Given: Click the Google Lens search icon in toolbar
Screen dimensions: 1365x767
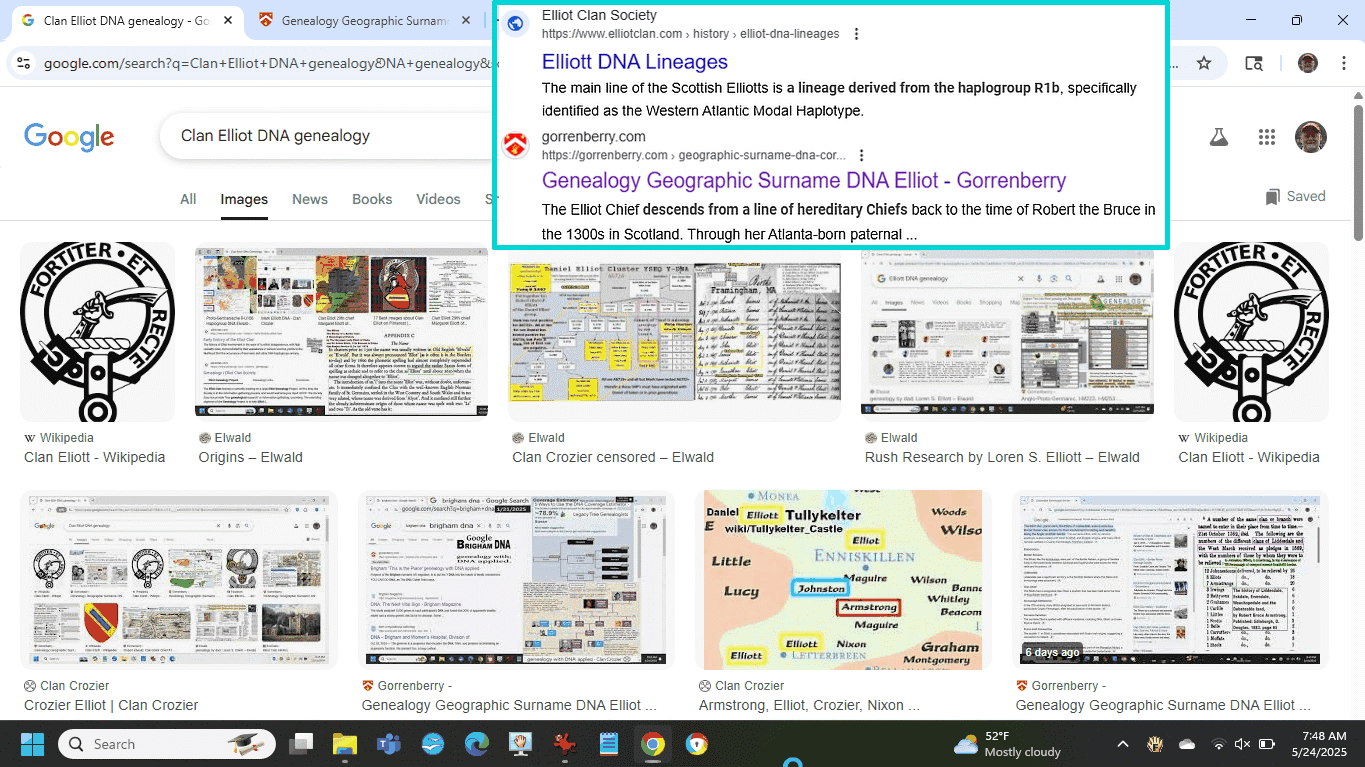Looking at the screenshot, I should 1254,63.
